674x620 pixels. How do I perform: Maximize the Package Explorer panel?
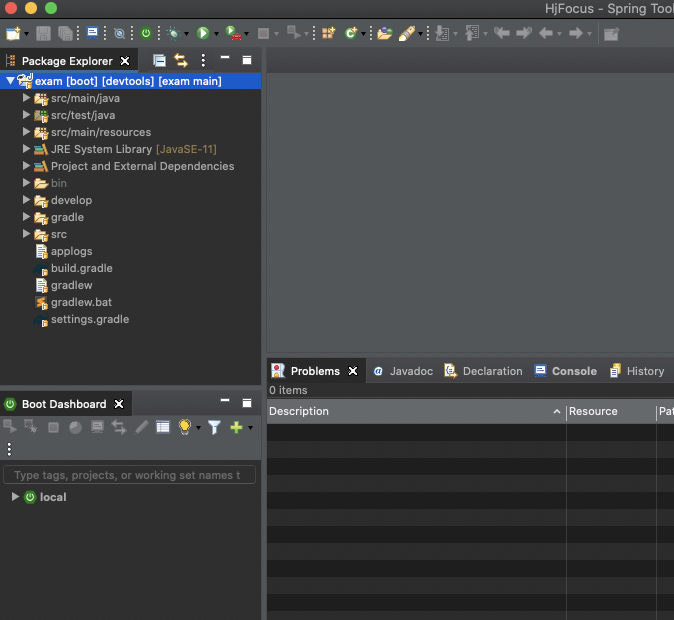[x=247, y=60]
